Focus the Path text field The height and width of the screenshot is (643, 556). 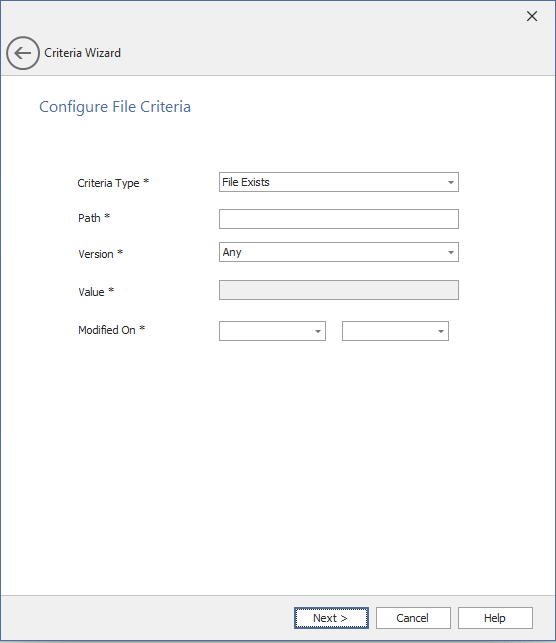coord(339,219)
